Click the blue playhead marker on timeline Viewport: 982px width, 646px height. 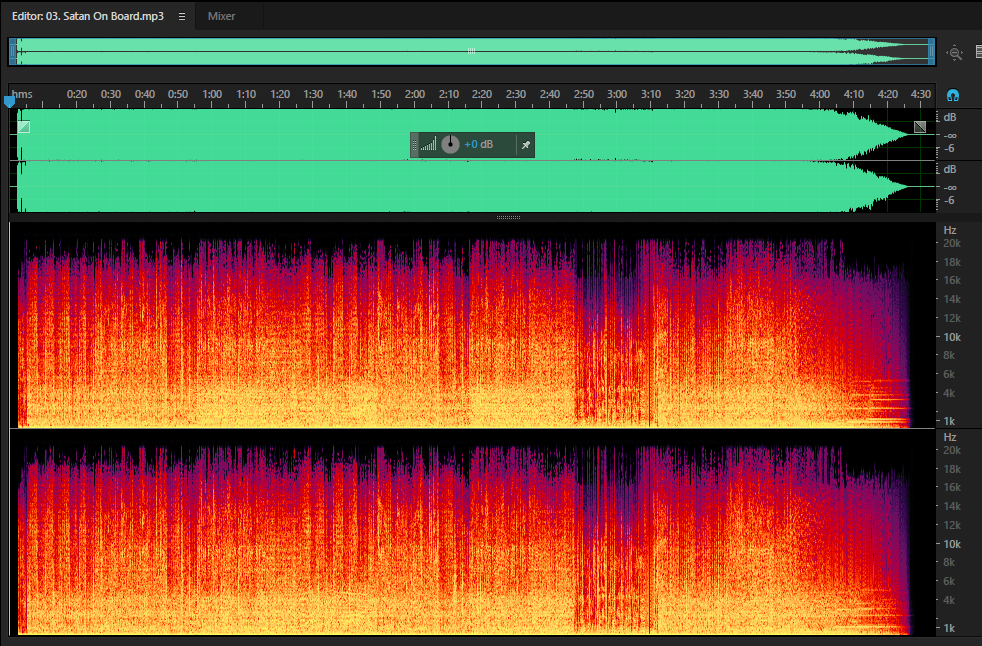pos(9,100)
